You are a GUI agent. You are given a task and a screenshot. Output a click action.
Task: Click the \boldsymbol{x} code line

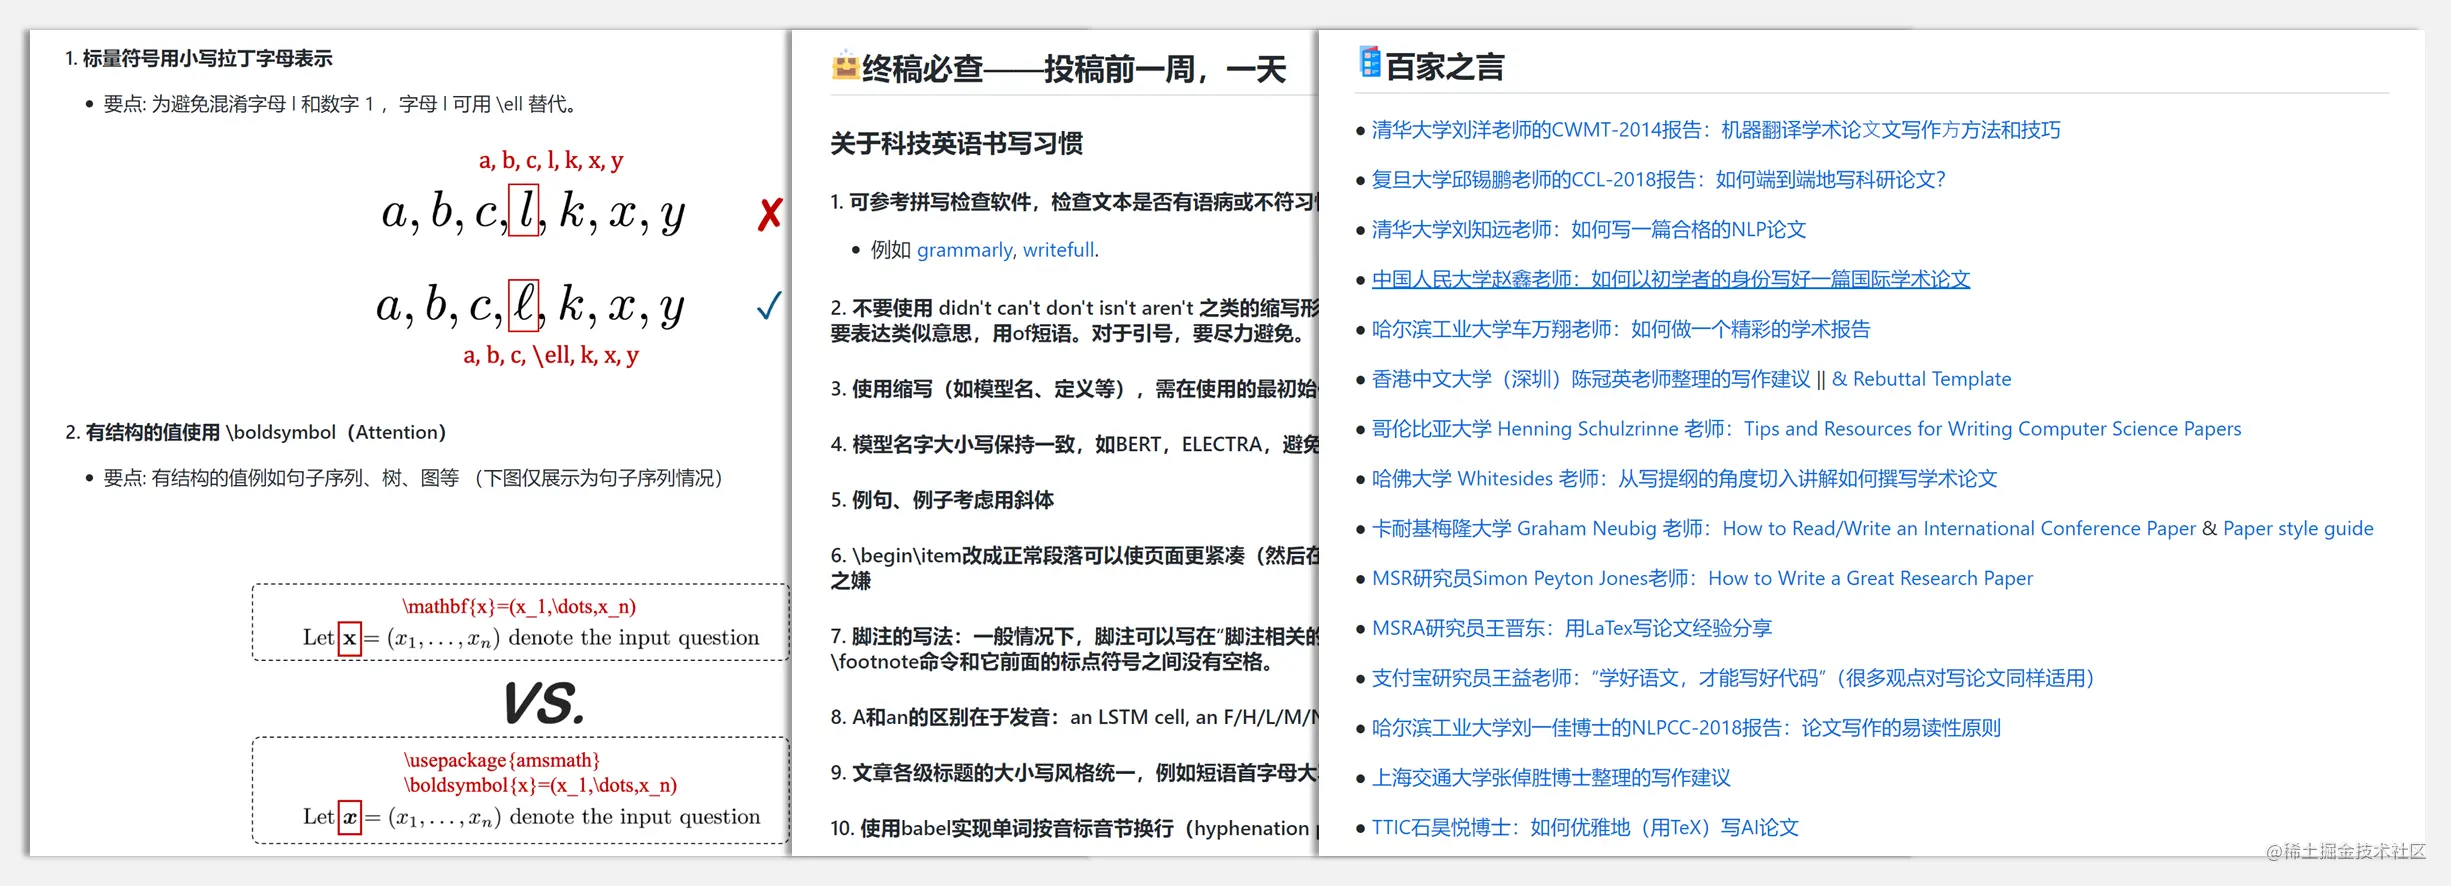pos(540,785)
